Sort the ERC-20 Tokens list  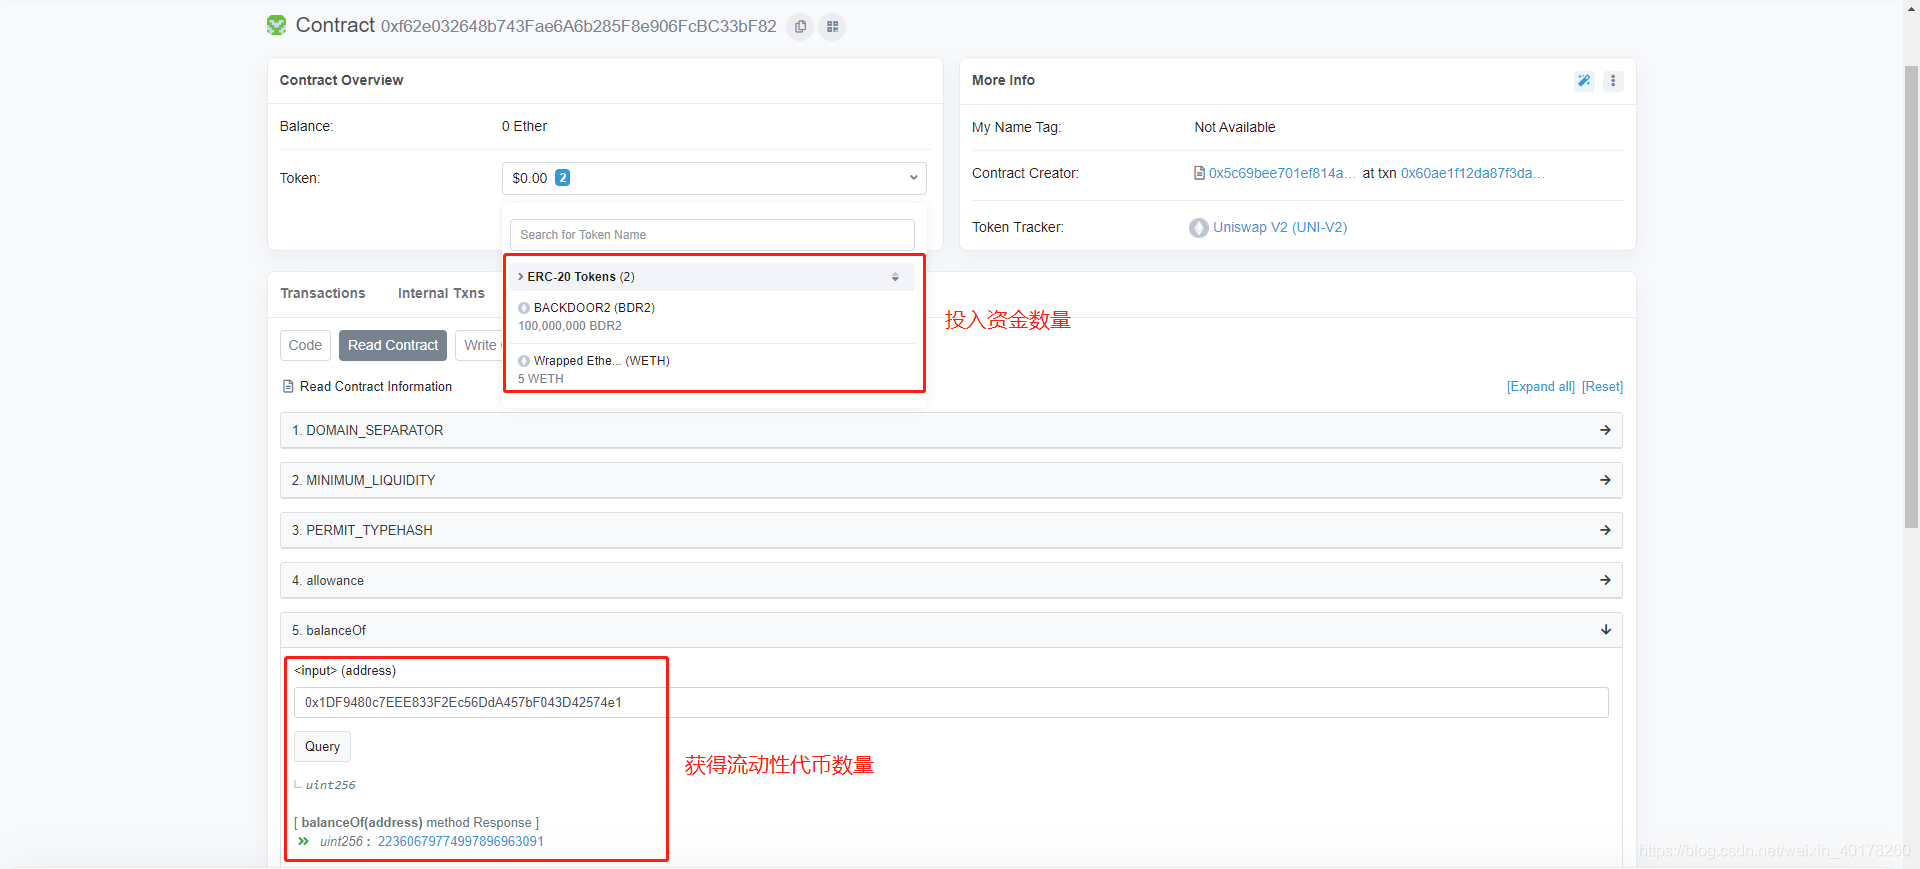coord(895,277)
